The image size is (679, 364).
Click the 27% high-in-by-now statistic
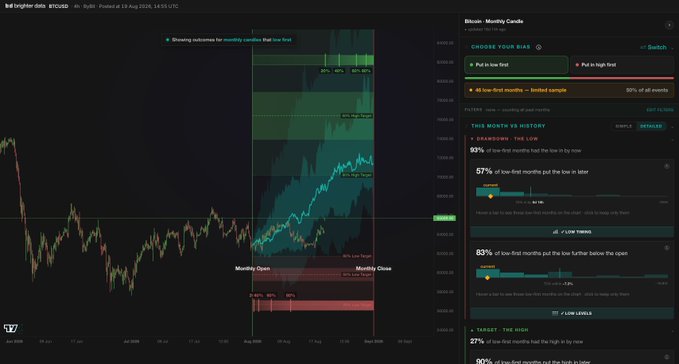(x=526, y=341)
